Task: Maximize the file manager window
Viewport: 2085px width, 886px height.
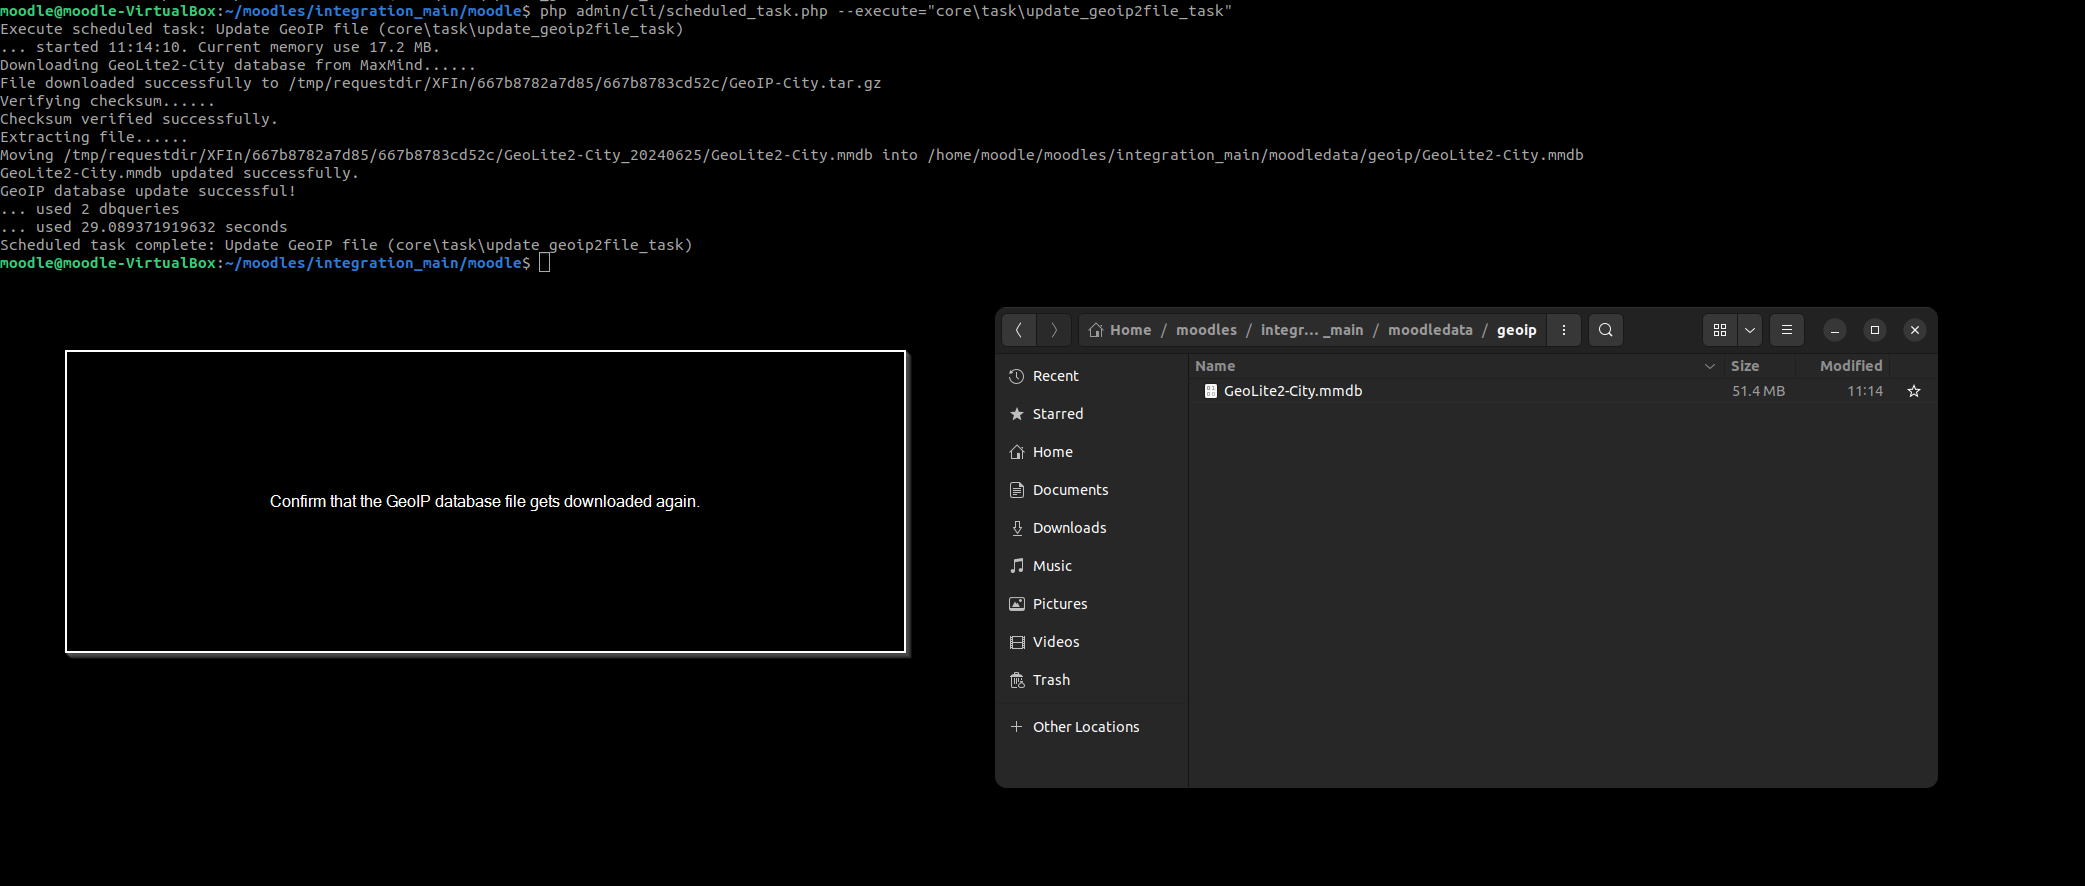Action: coord(1875,330)
